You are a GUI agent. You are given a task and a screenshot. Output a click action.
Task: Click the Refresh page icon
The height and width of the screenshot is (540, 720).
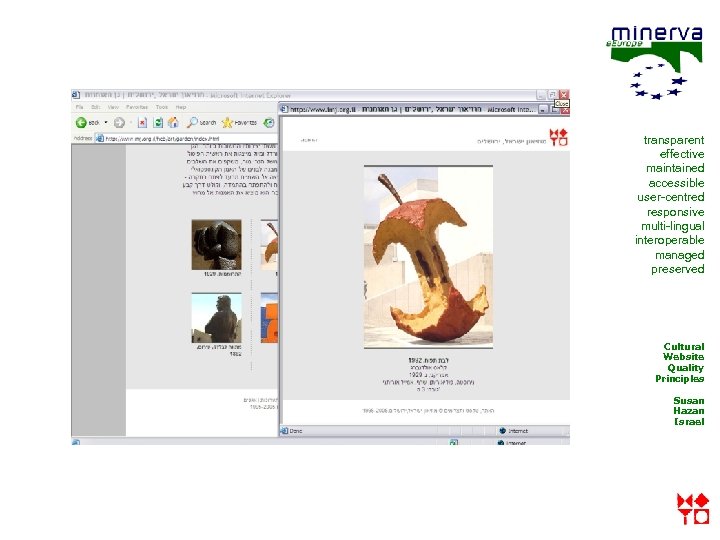158,123
